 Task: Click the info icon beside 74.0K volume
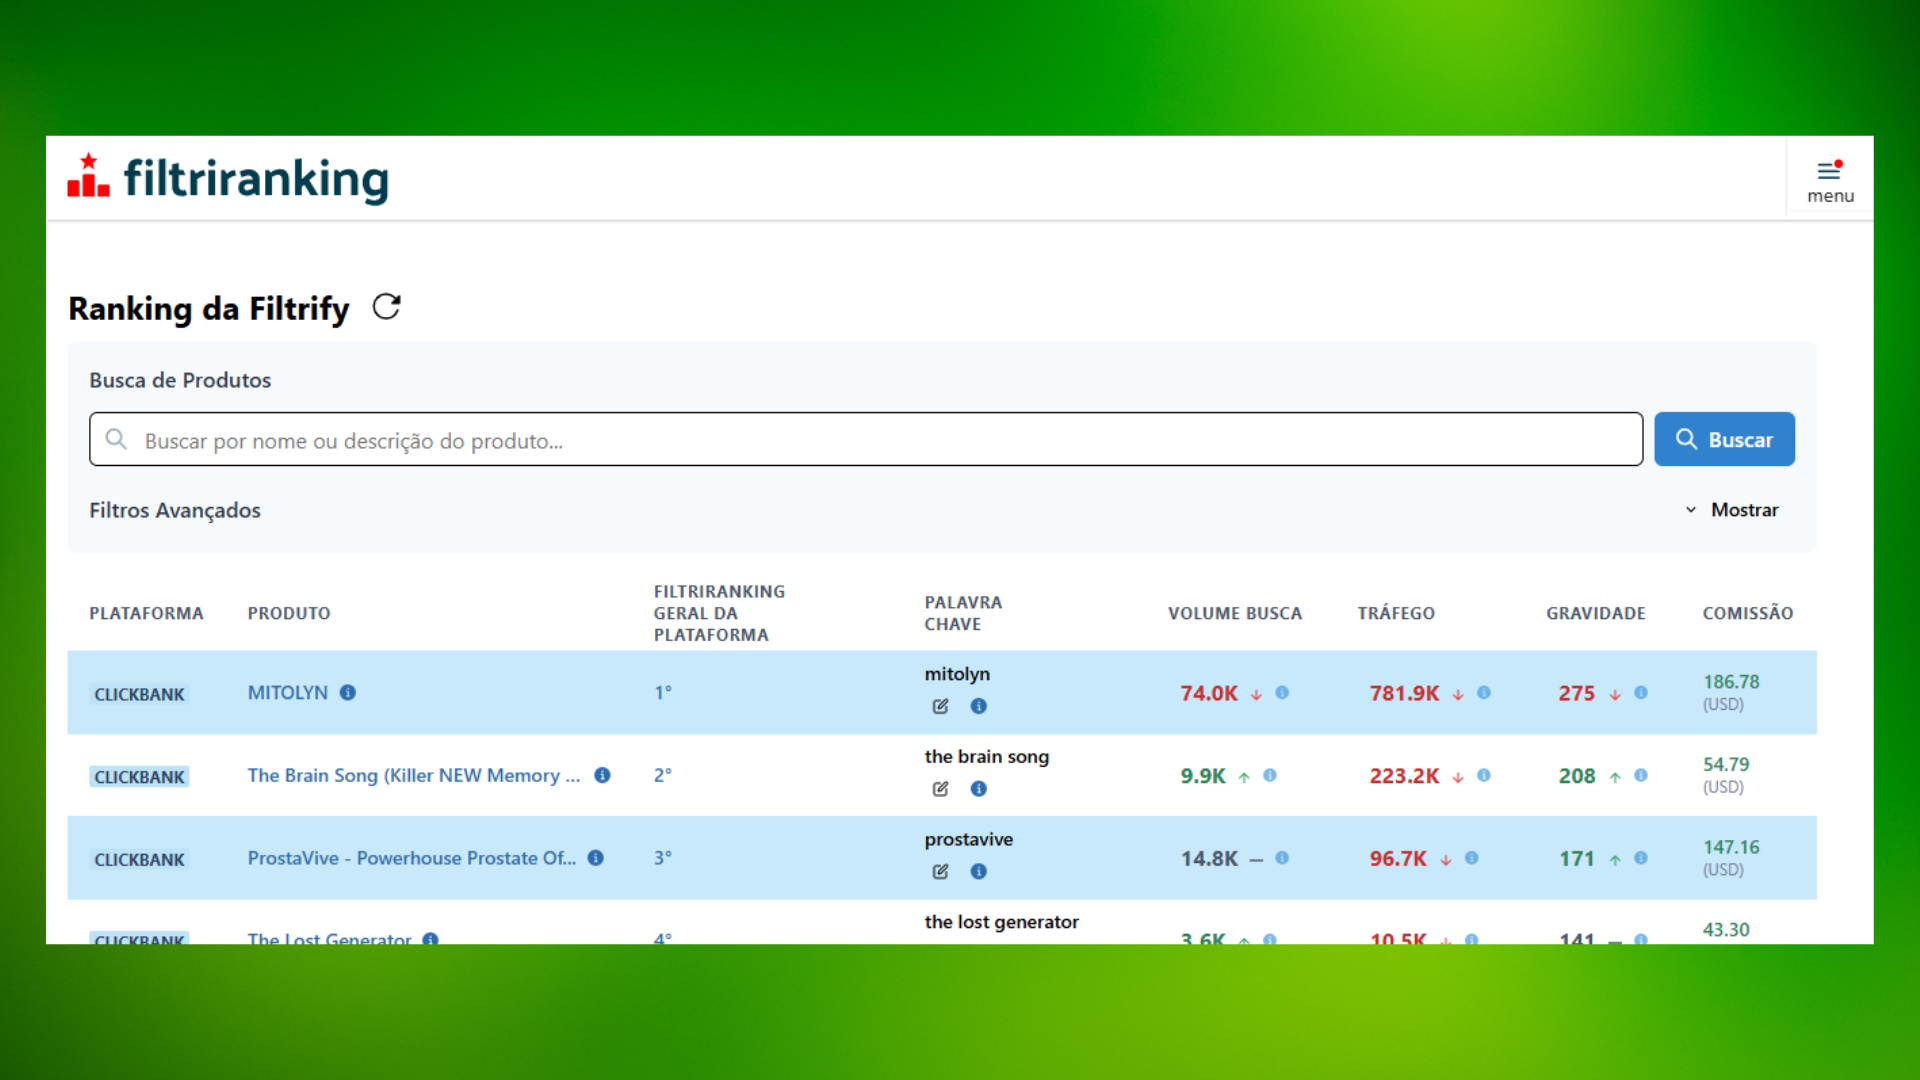point(1282,692)
